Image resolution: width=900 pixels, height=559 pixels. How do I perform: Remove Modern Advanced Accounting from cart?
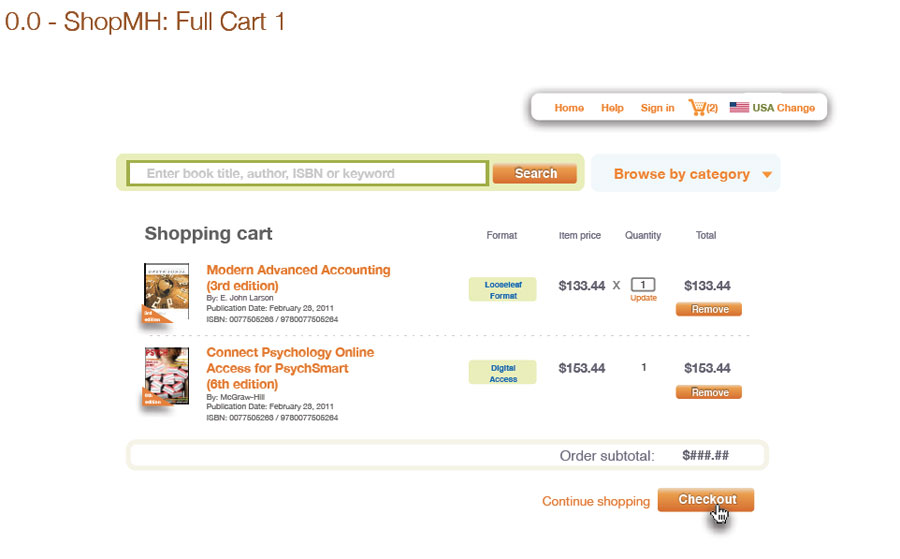click(x=709, y=310)
